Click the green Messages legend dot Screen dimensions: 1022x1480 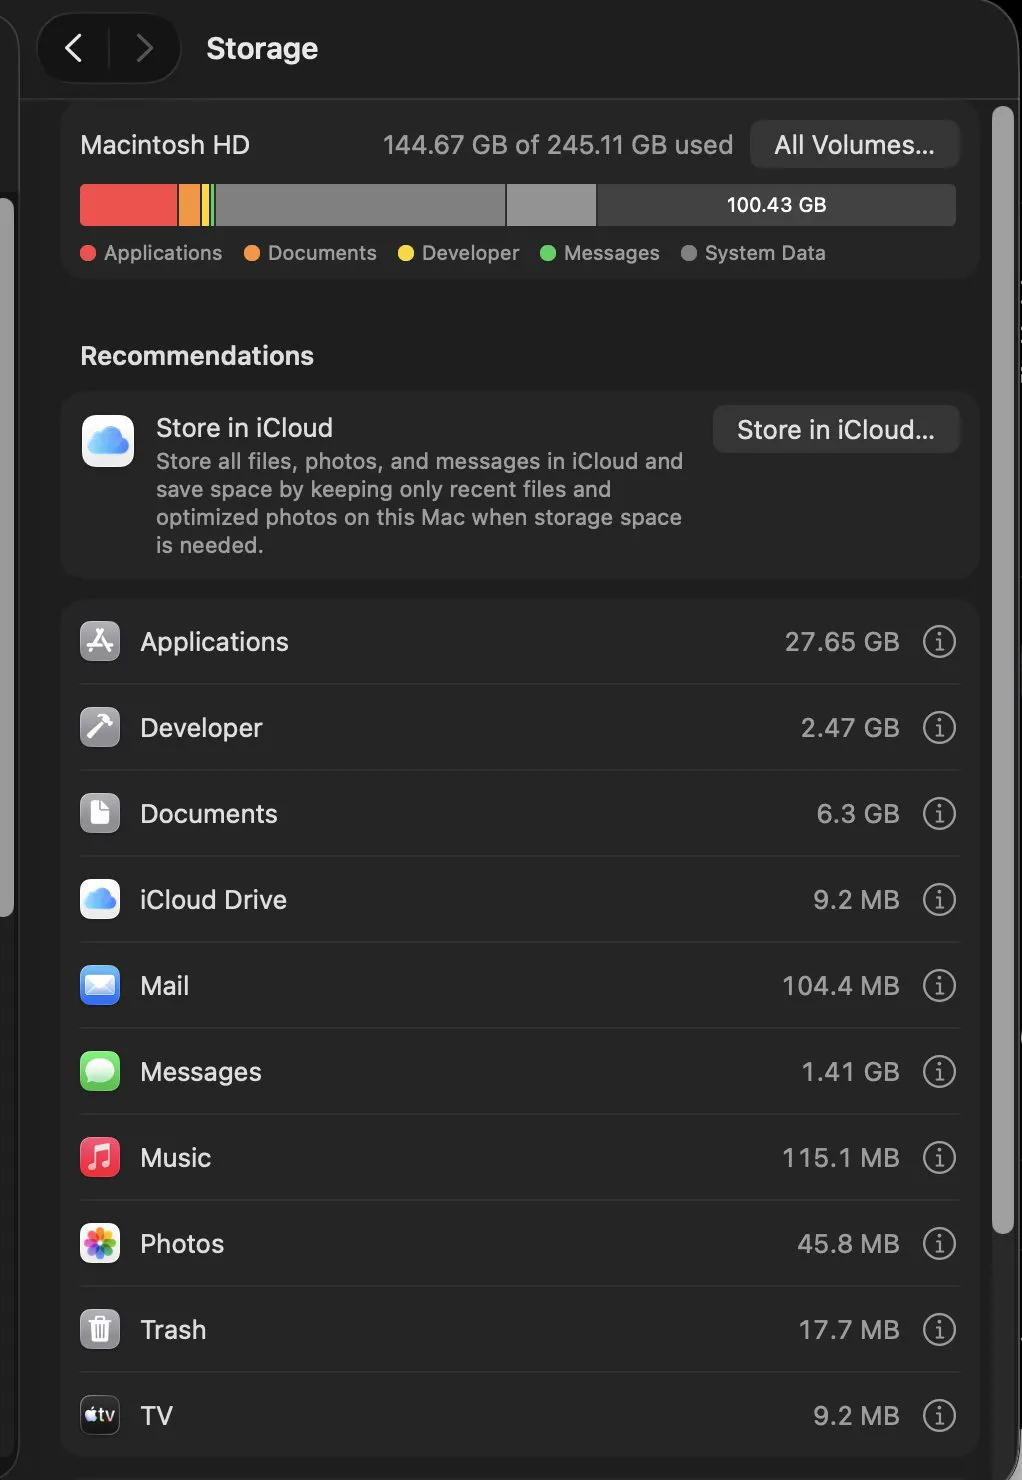(x=548, y=253)
